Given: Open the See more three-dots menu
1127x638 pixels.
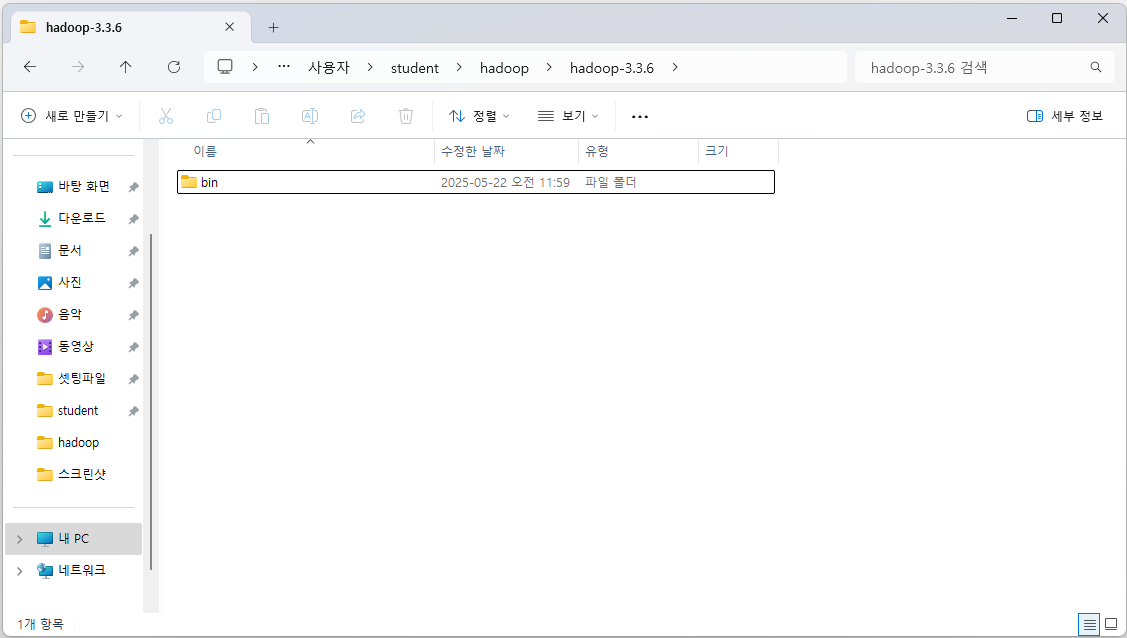Looking at the screenshot, I should click(x=640, y=116).
